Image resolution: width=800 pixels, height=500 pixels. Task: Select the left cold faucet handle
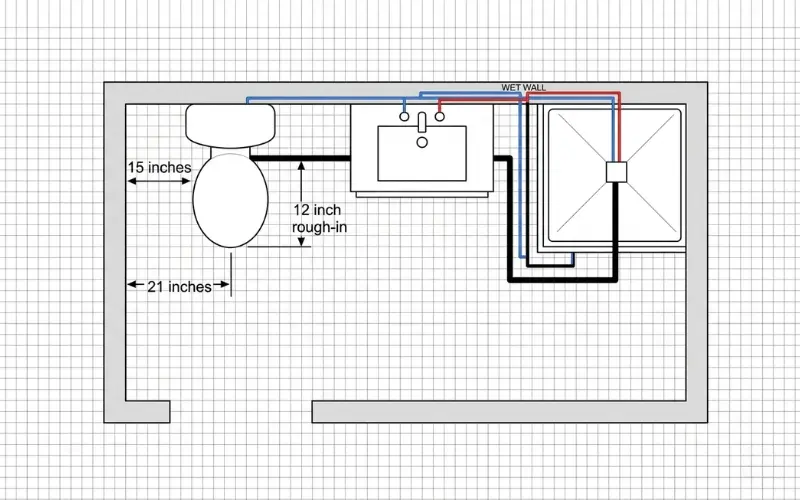(x=404, y=117)
